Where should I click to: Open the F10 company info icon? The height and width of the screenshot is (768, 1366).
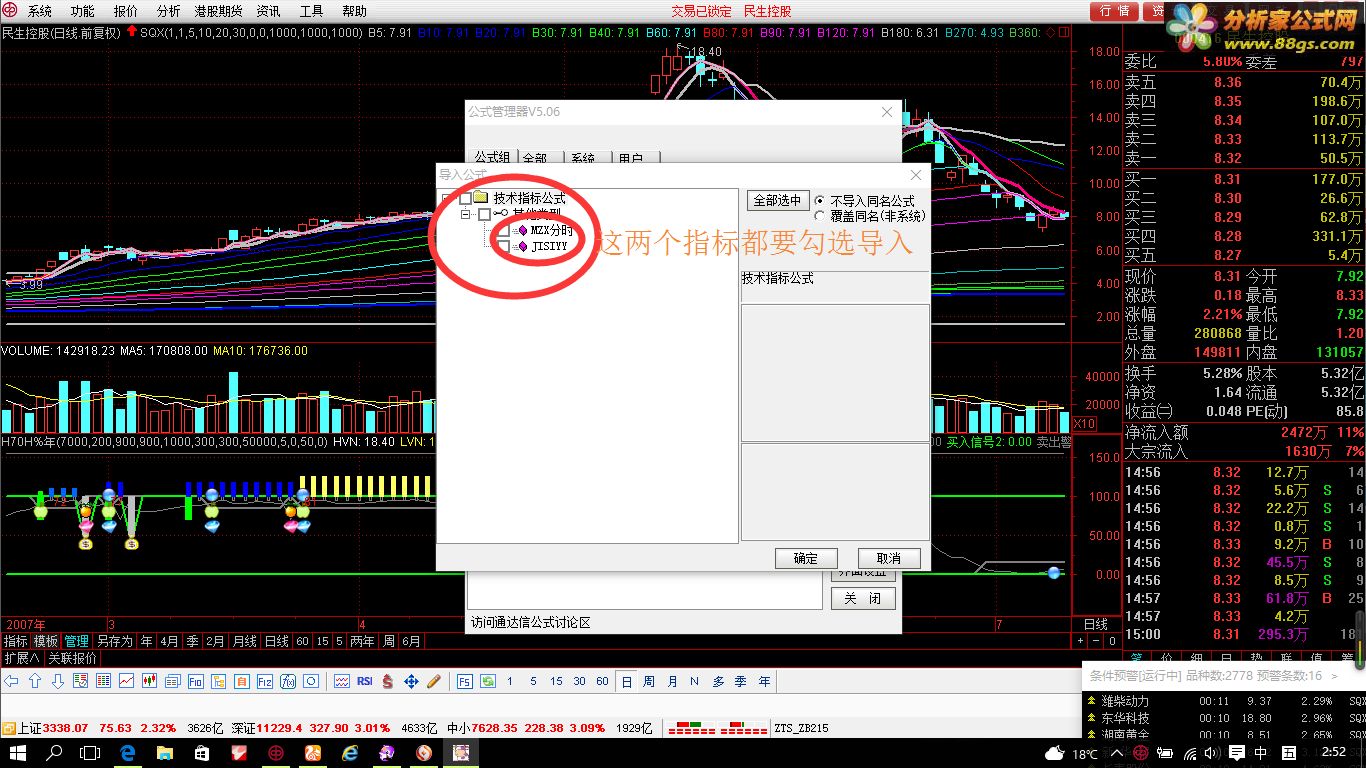click(x=195, y=681)
